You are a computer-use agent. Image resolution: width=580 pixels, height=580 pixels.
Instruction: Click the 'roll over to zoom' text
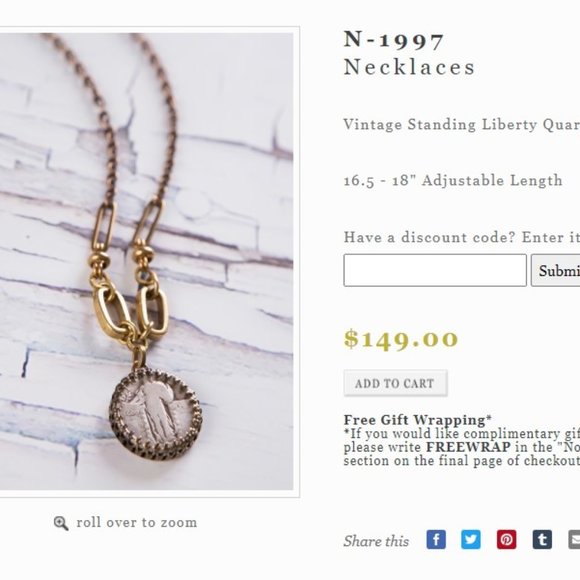pos(136,522)
